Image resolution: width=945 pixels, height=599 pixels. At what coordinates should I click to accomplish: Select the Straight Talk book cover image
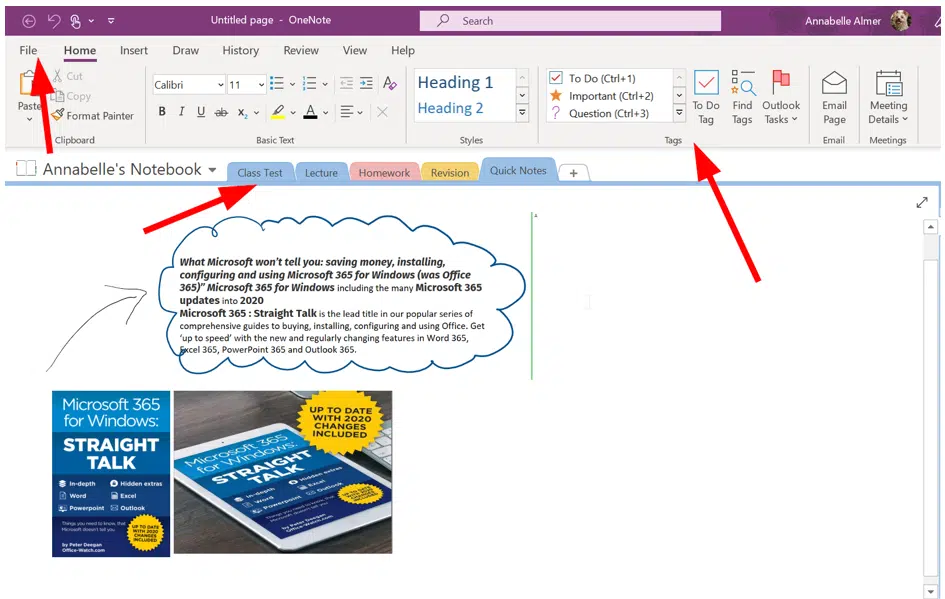pos(111,474)
